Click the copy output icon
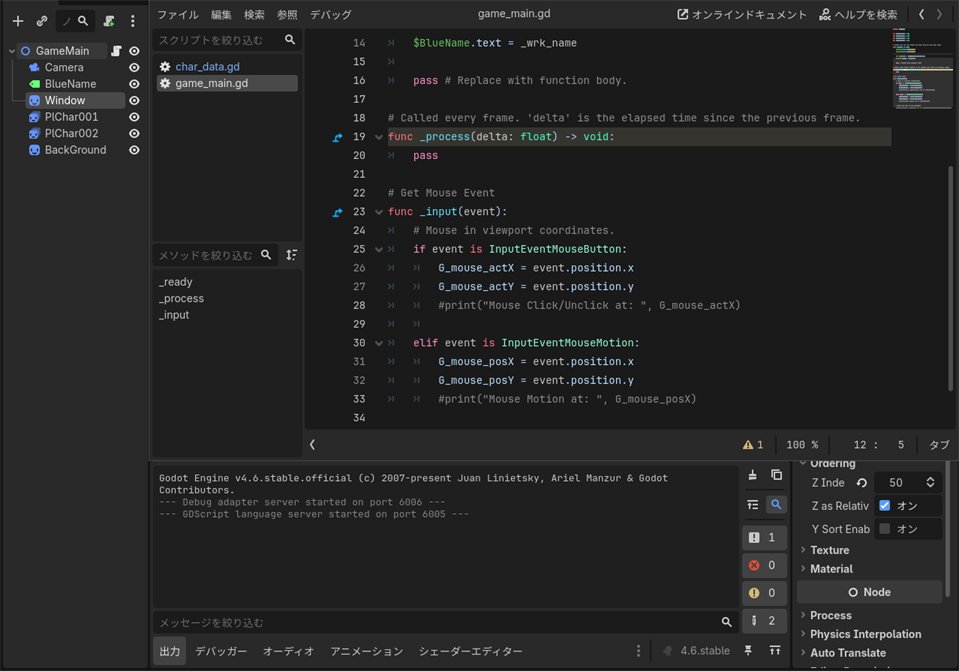The height and width of the screenshot is (671, 959). pyautogui.click(x=776, y=474)
